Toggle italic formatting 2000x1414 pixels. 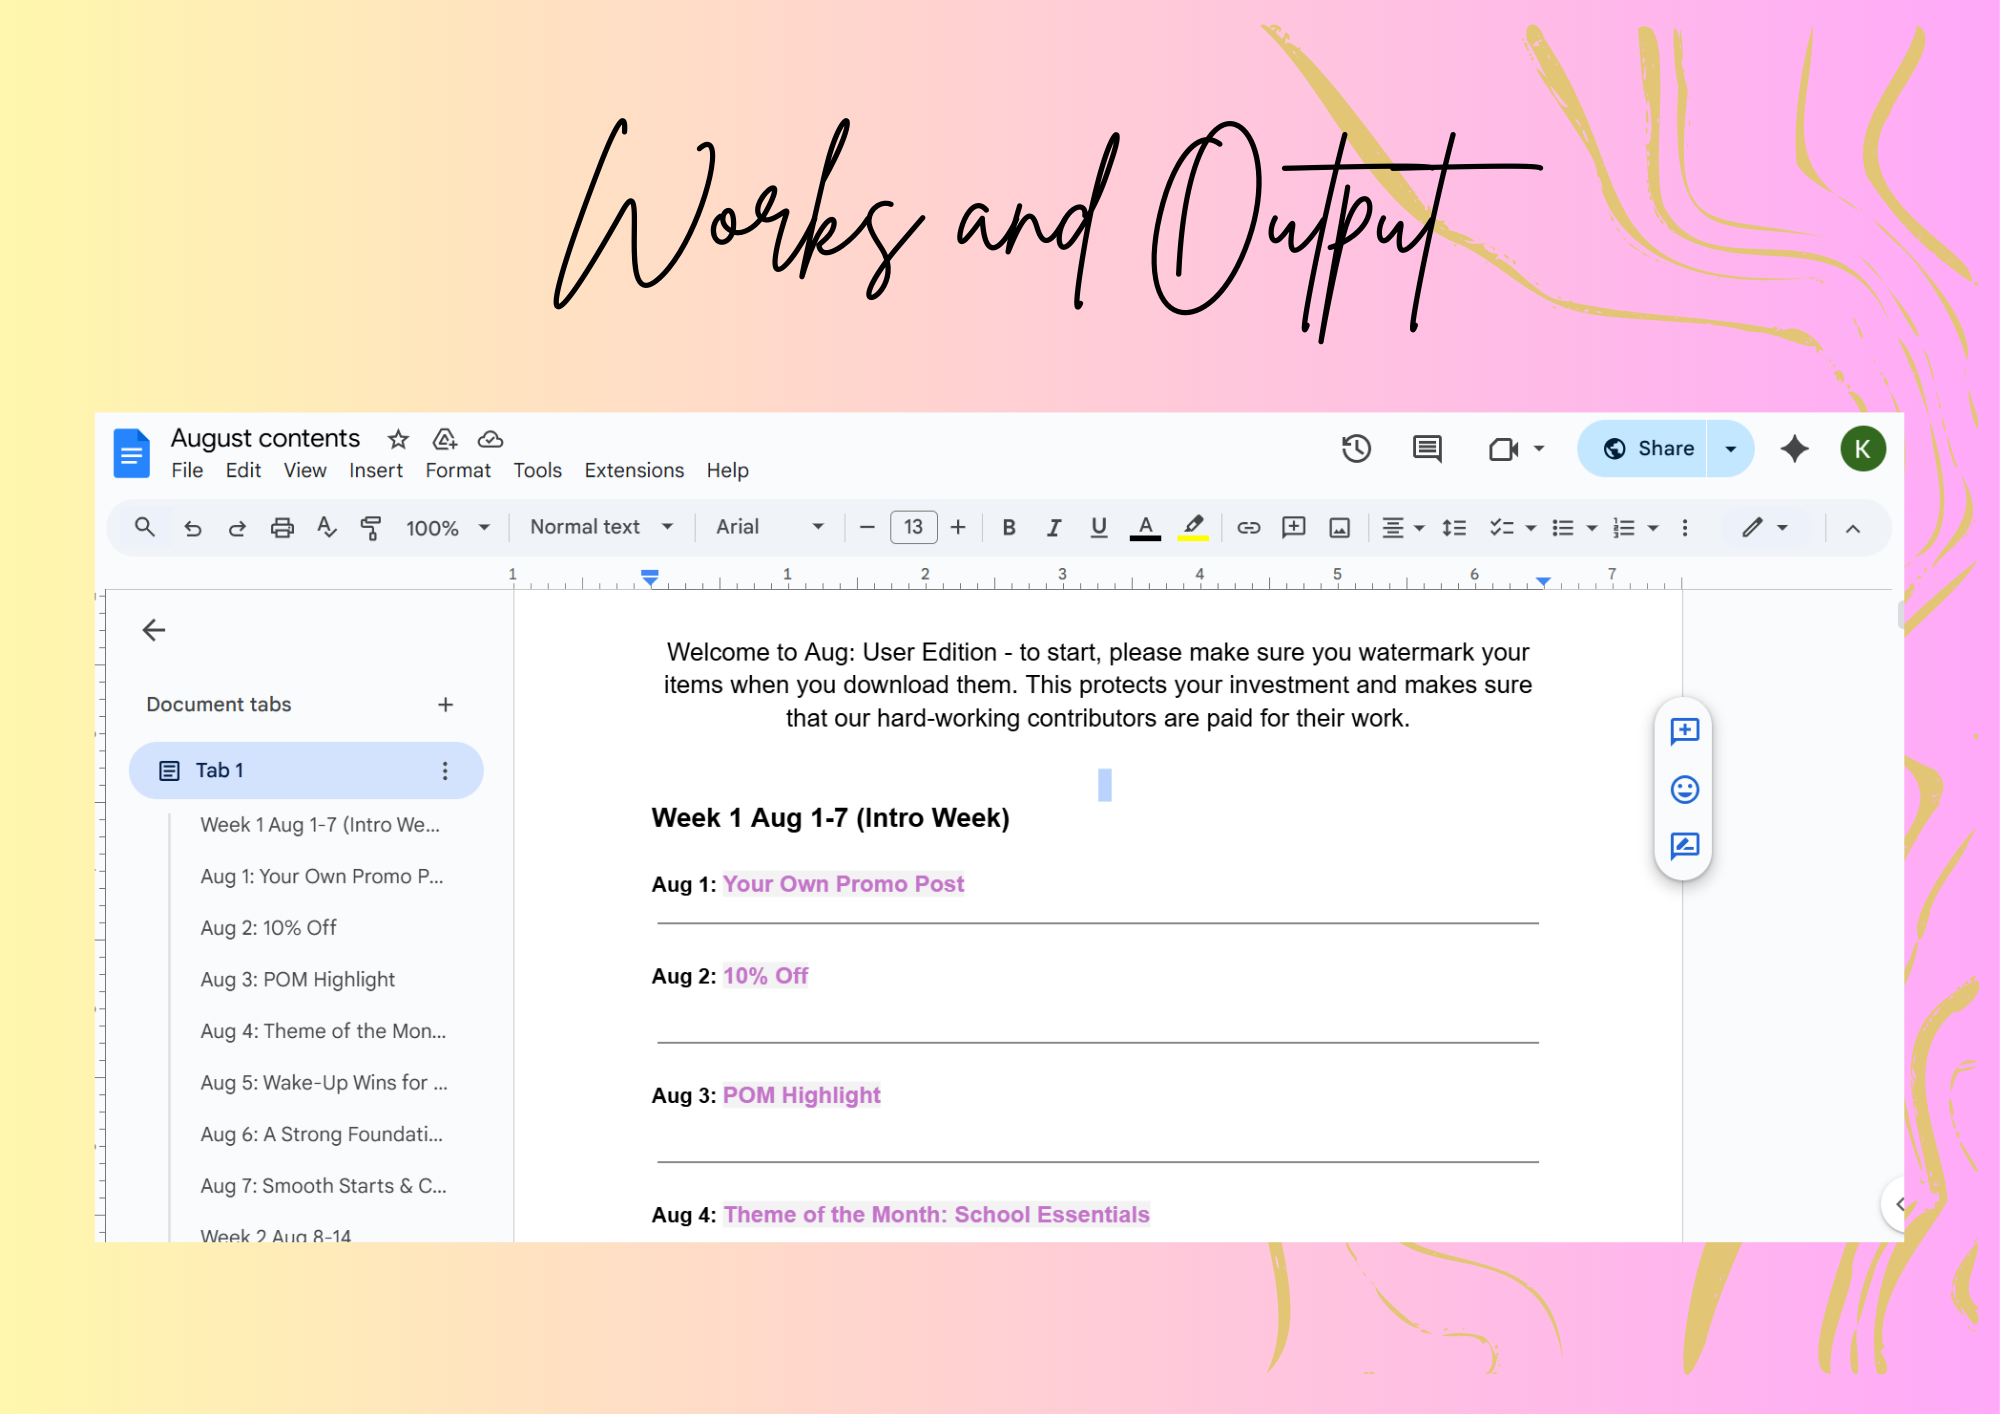pos(1053,527)
